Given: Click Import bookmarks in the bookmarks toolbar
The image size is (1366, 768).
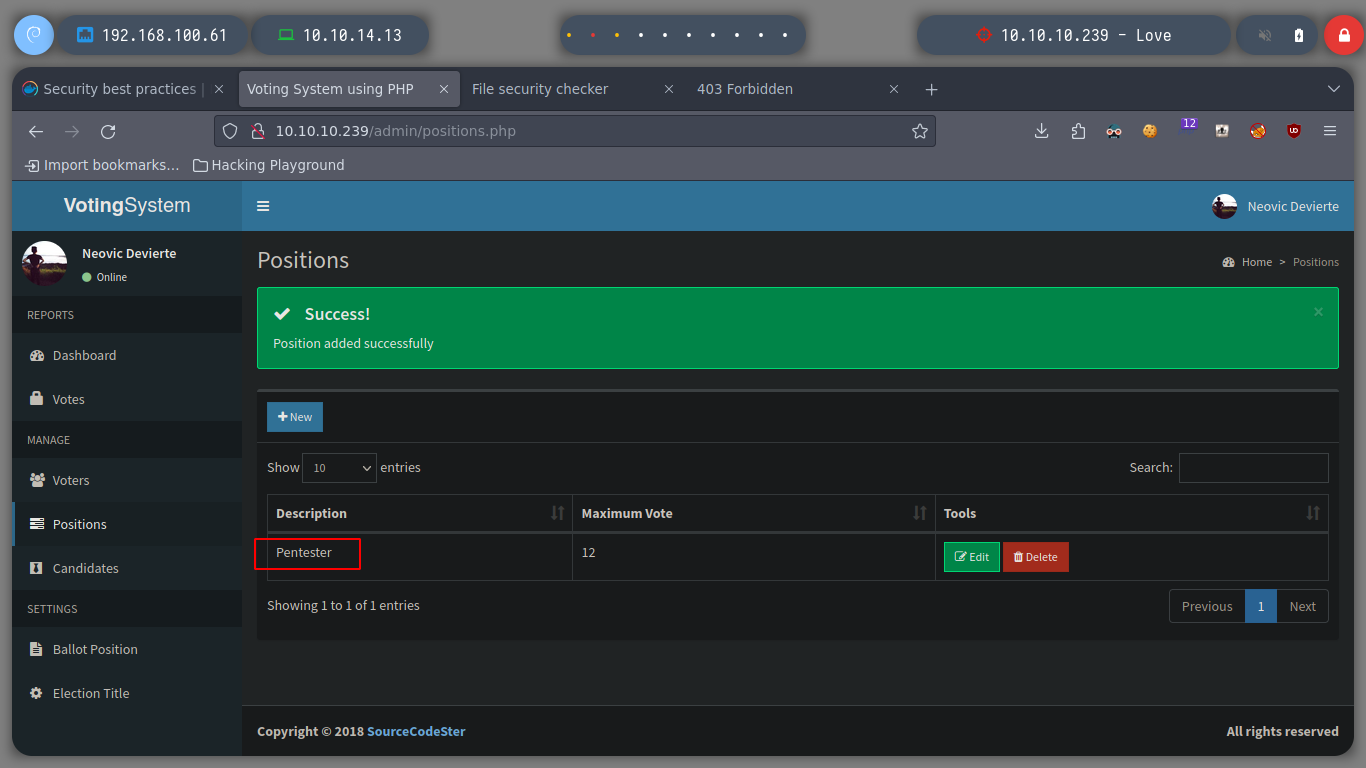Looking at the screenshot, I should (x=103, y=165).
